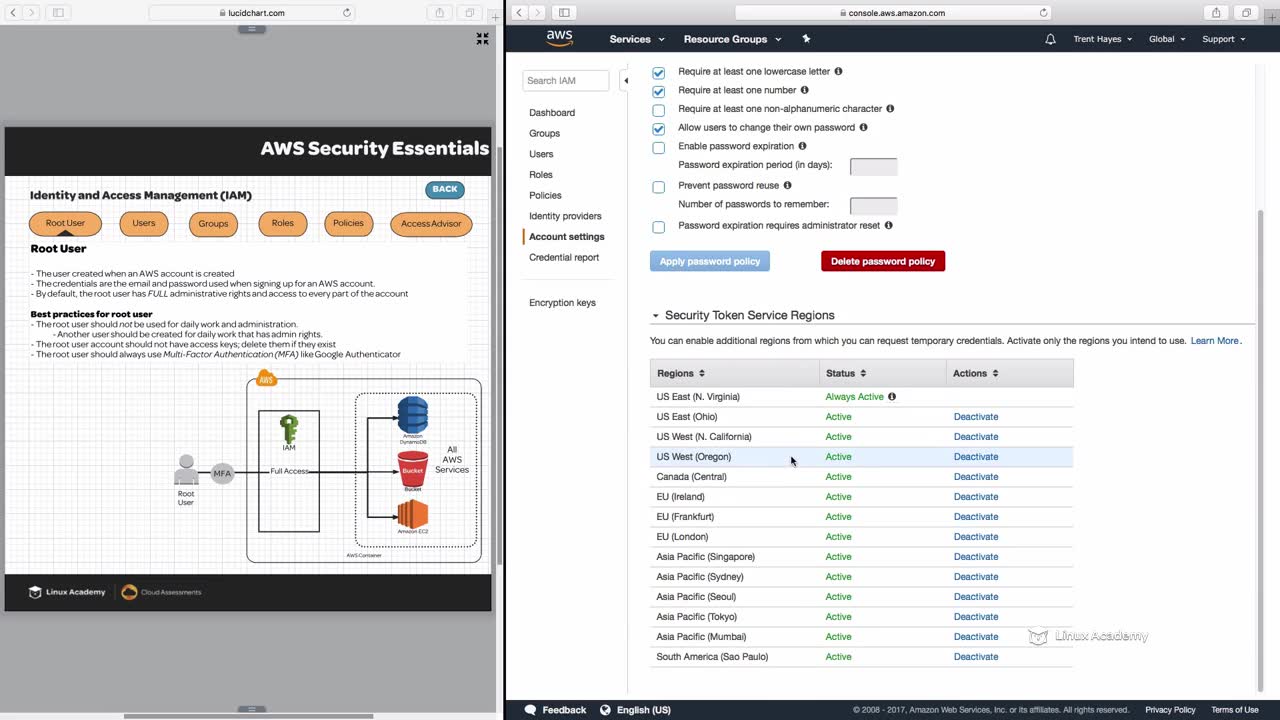Check 'Prevent password reuse'

[x=658, y=187]
